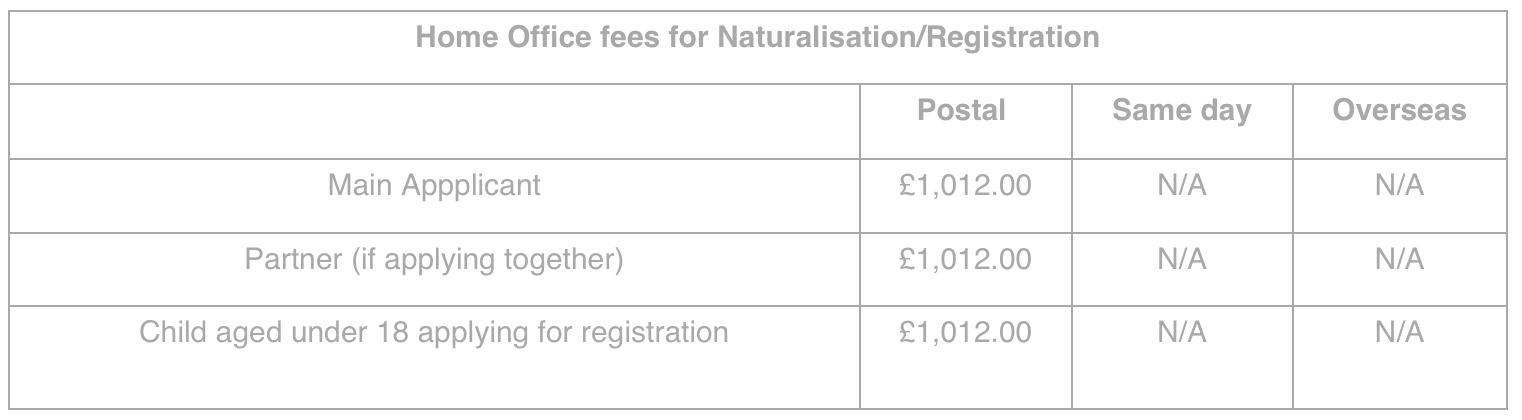
Task: Click Partner (if applying together) row label
Action: coord(434,260)
